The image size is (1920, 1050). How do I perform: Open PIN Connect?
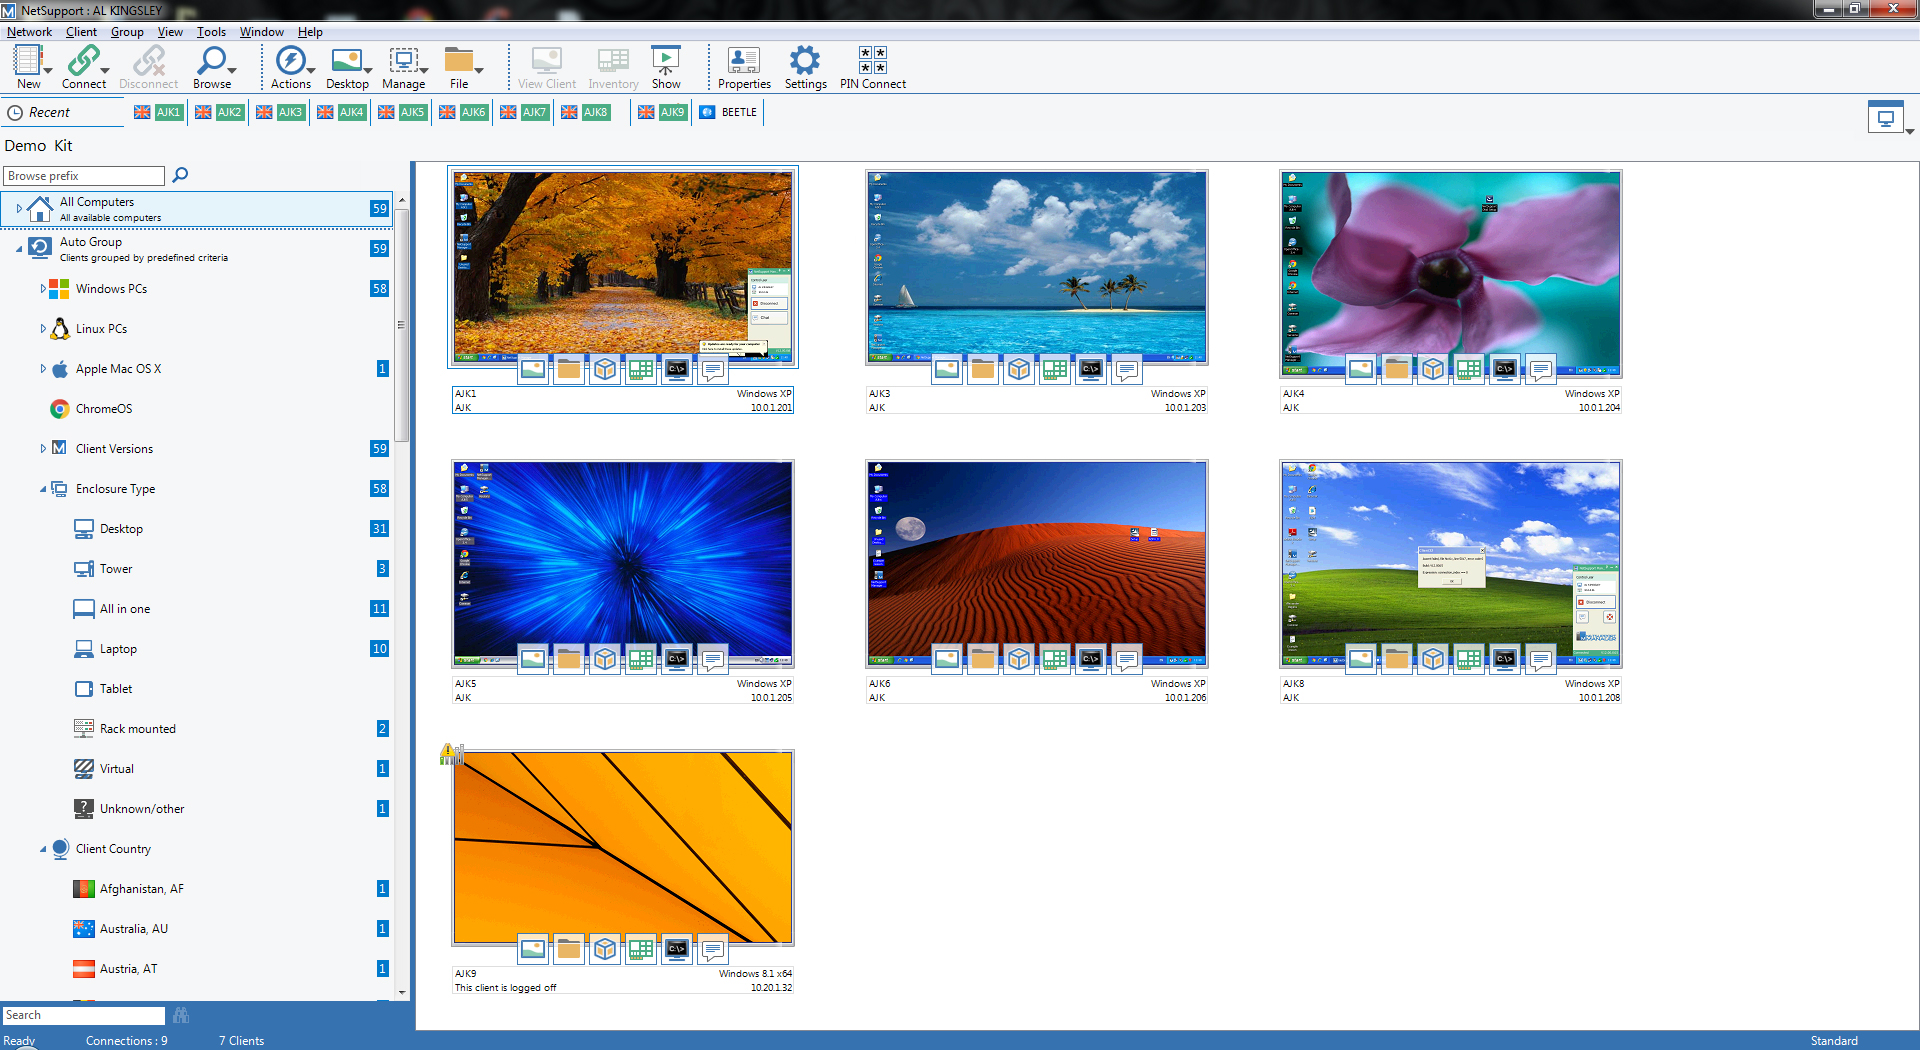[872, 67]
